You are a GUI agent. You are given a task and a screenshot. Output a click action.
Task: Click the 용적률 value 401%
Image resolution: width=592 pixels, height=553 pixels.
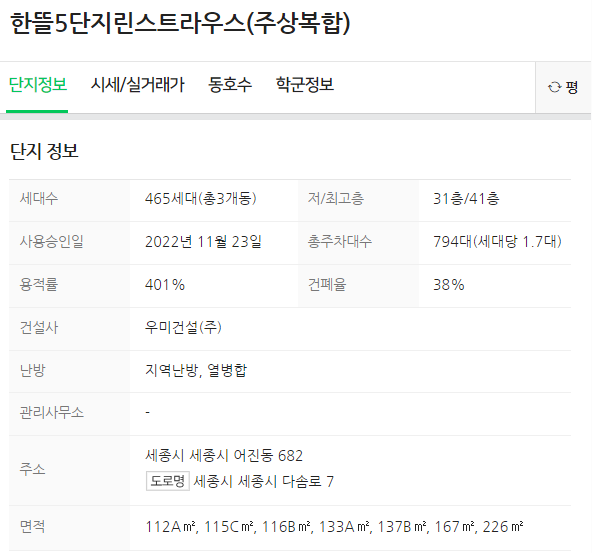point(165,285)
